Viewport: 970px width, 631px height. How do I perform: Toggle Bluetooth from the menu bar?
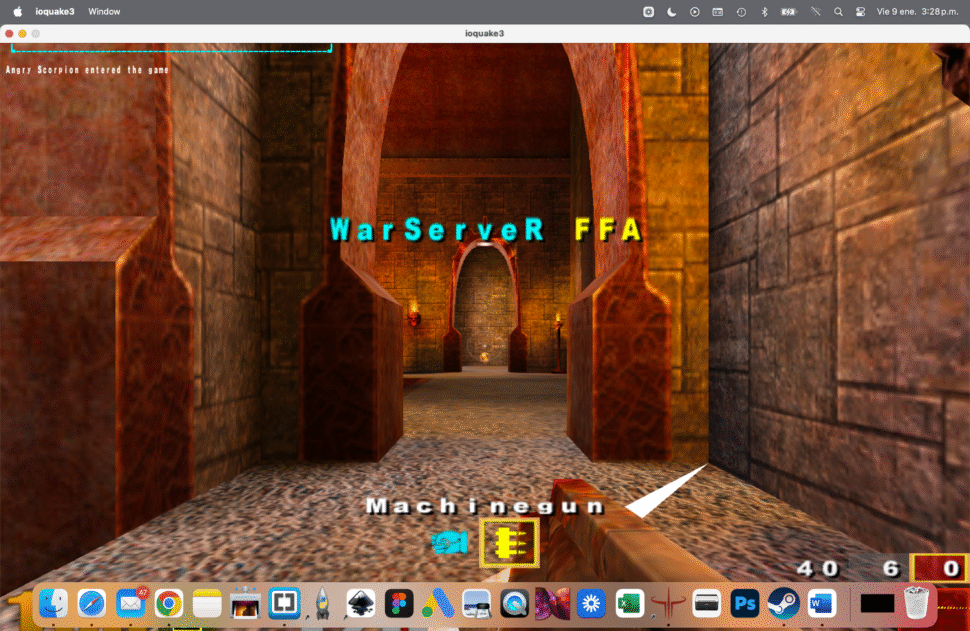(763, 11)
